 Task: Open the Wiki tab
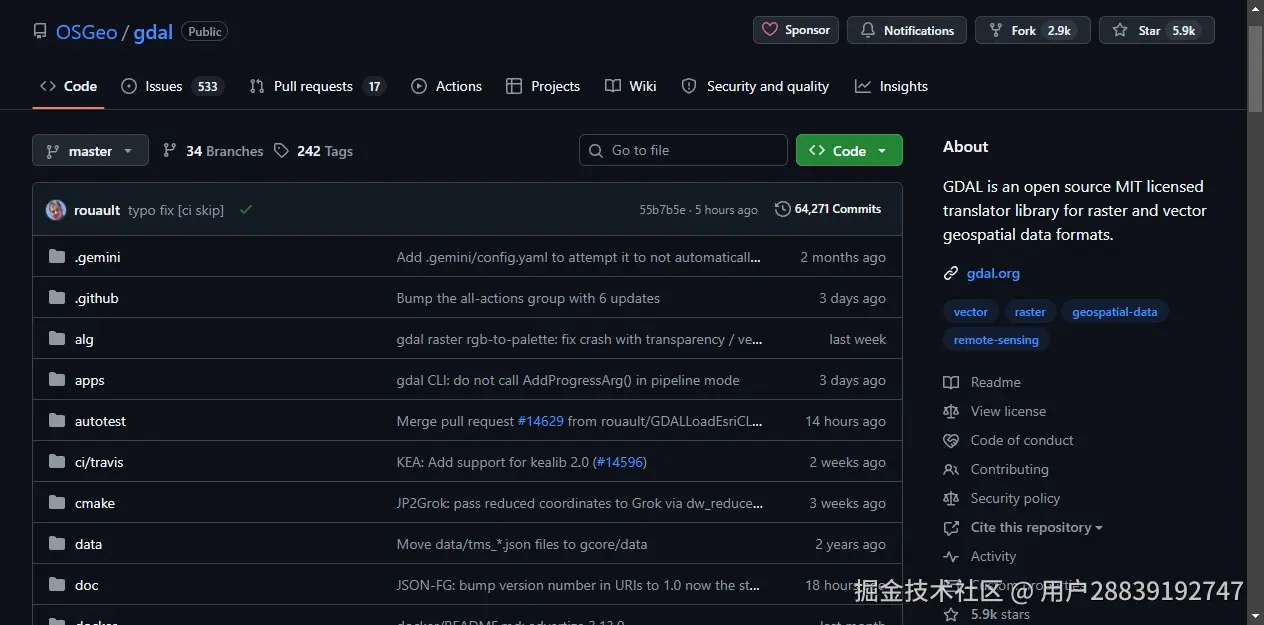click(631, 86)
